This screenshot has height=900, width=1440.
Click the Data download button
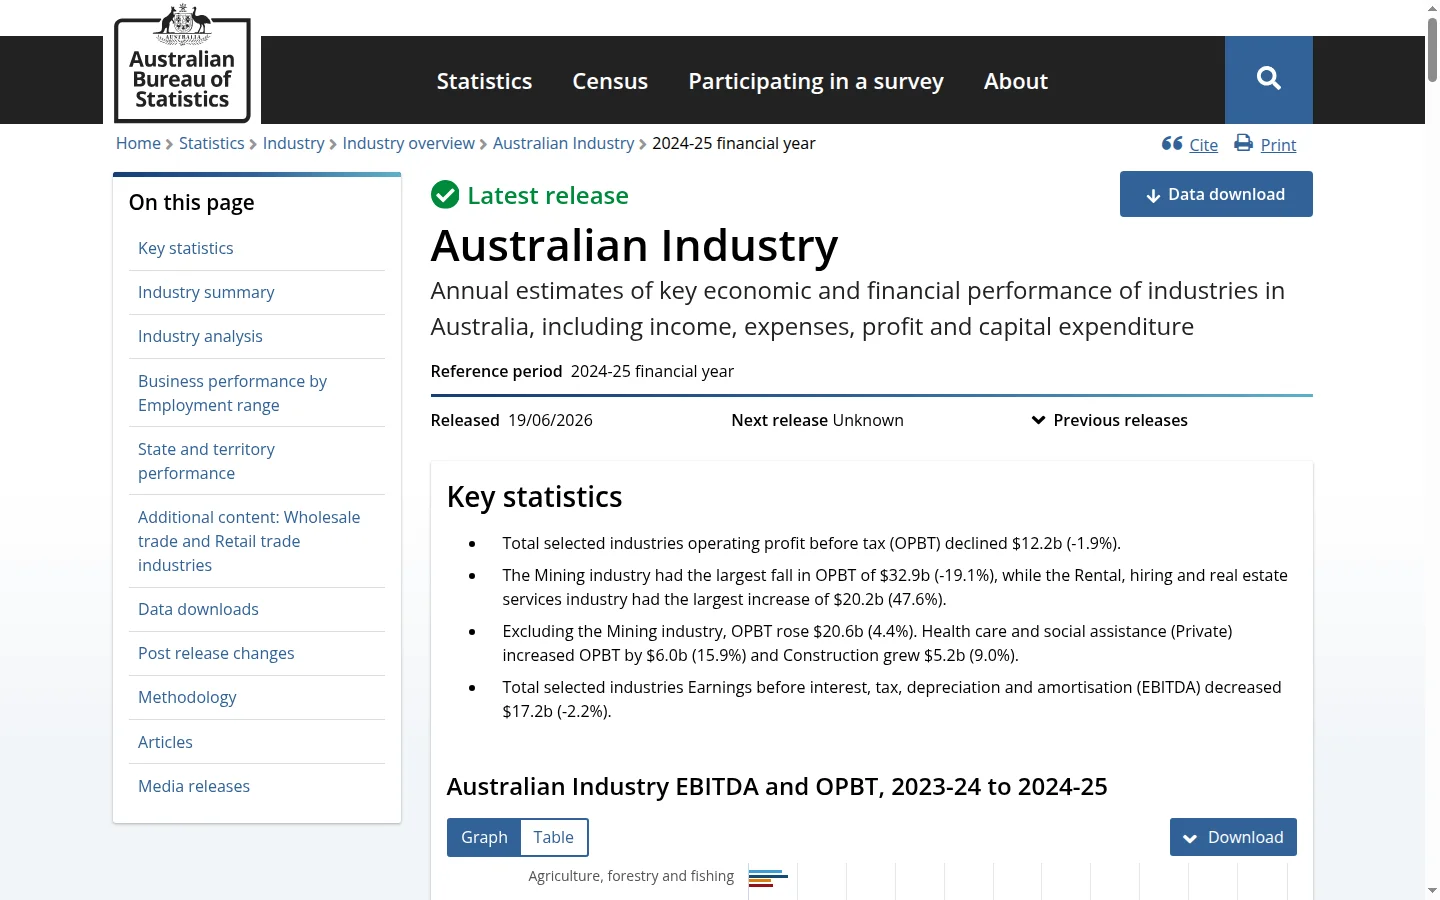1216,194
